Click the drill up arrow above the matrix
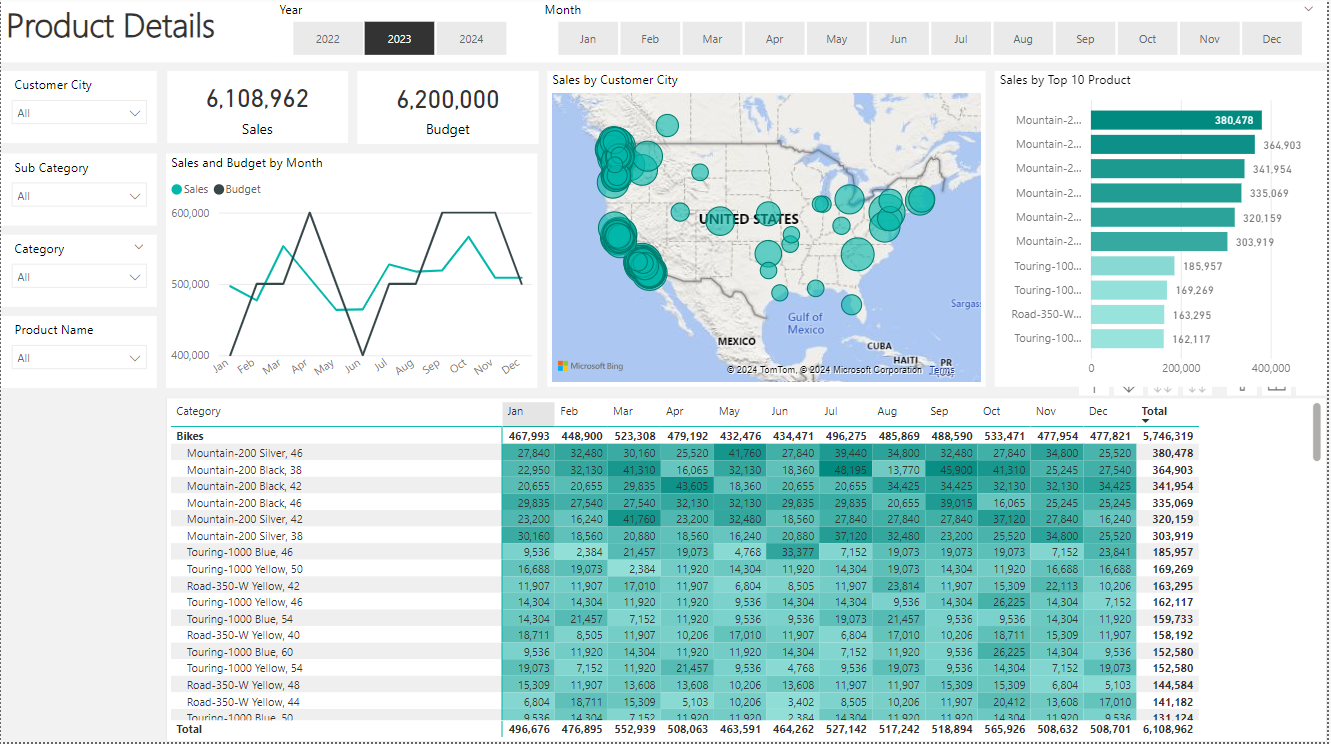1331x744 pixels. [x=1093, y=388]
